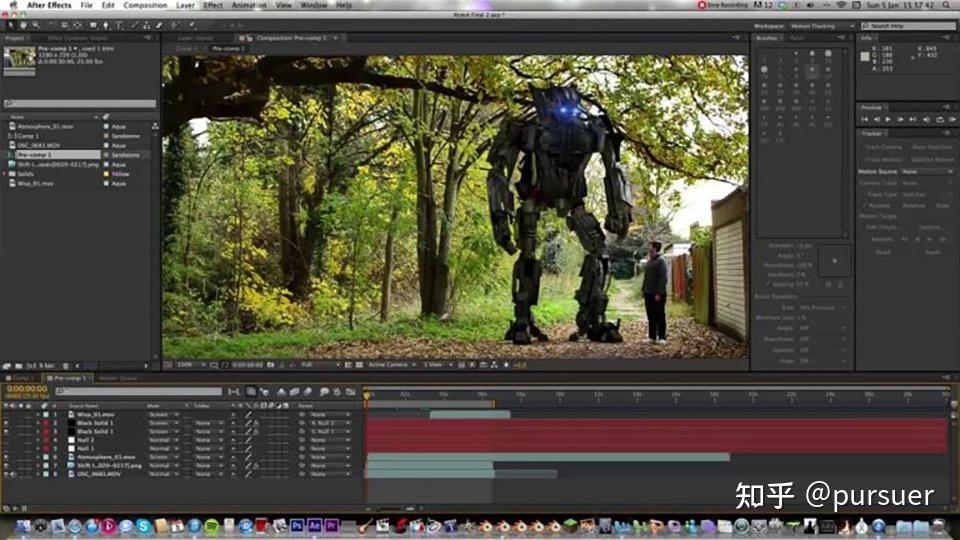Click the Track Camera button
This screenshot has height=540, width=960.
[883, 148]
